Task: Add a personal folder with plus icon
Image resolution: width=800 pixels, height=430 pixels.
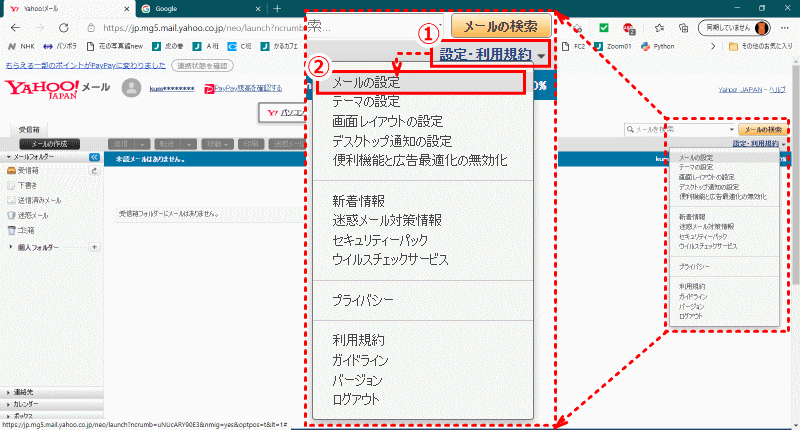Action: (x=94, y=247)
